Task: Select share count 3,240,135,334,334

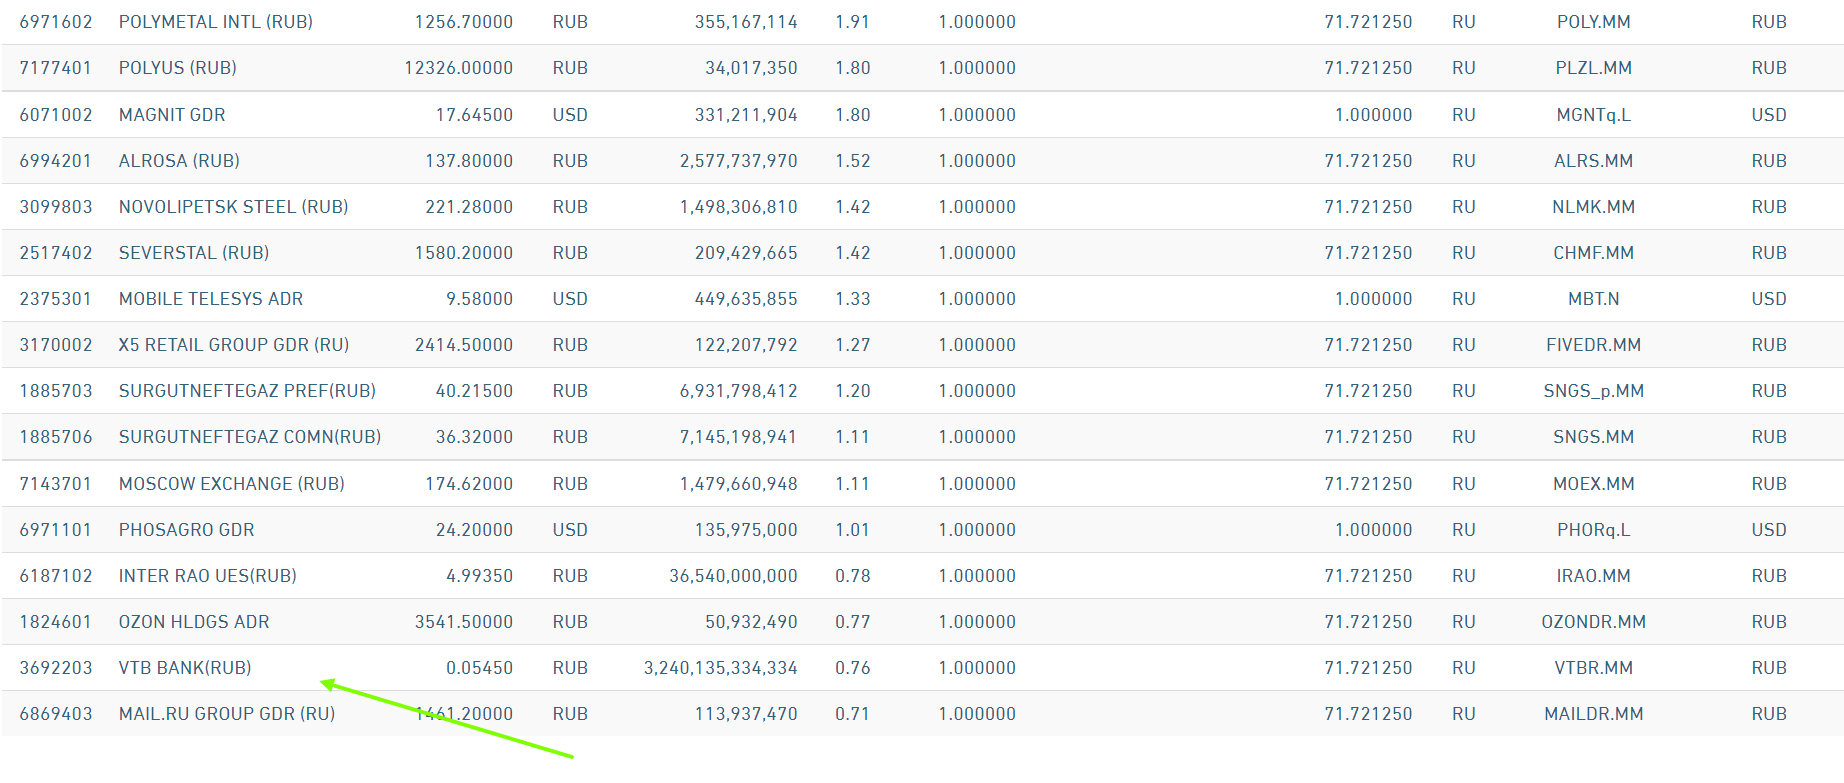Action: pos(721,668)
